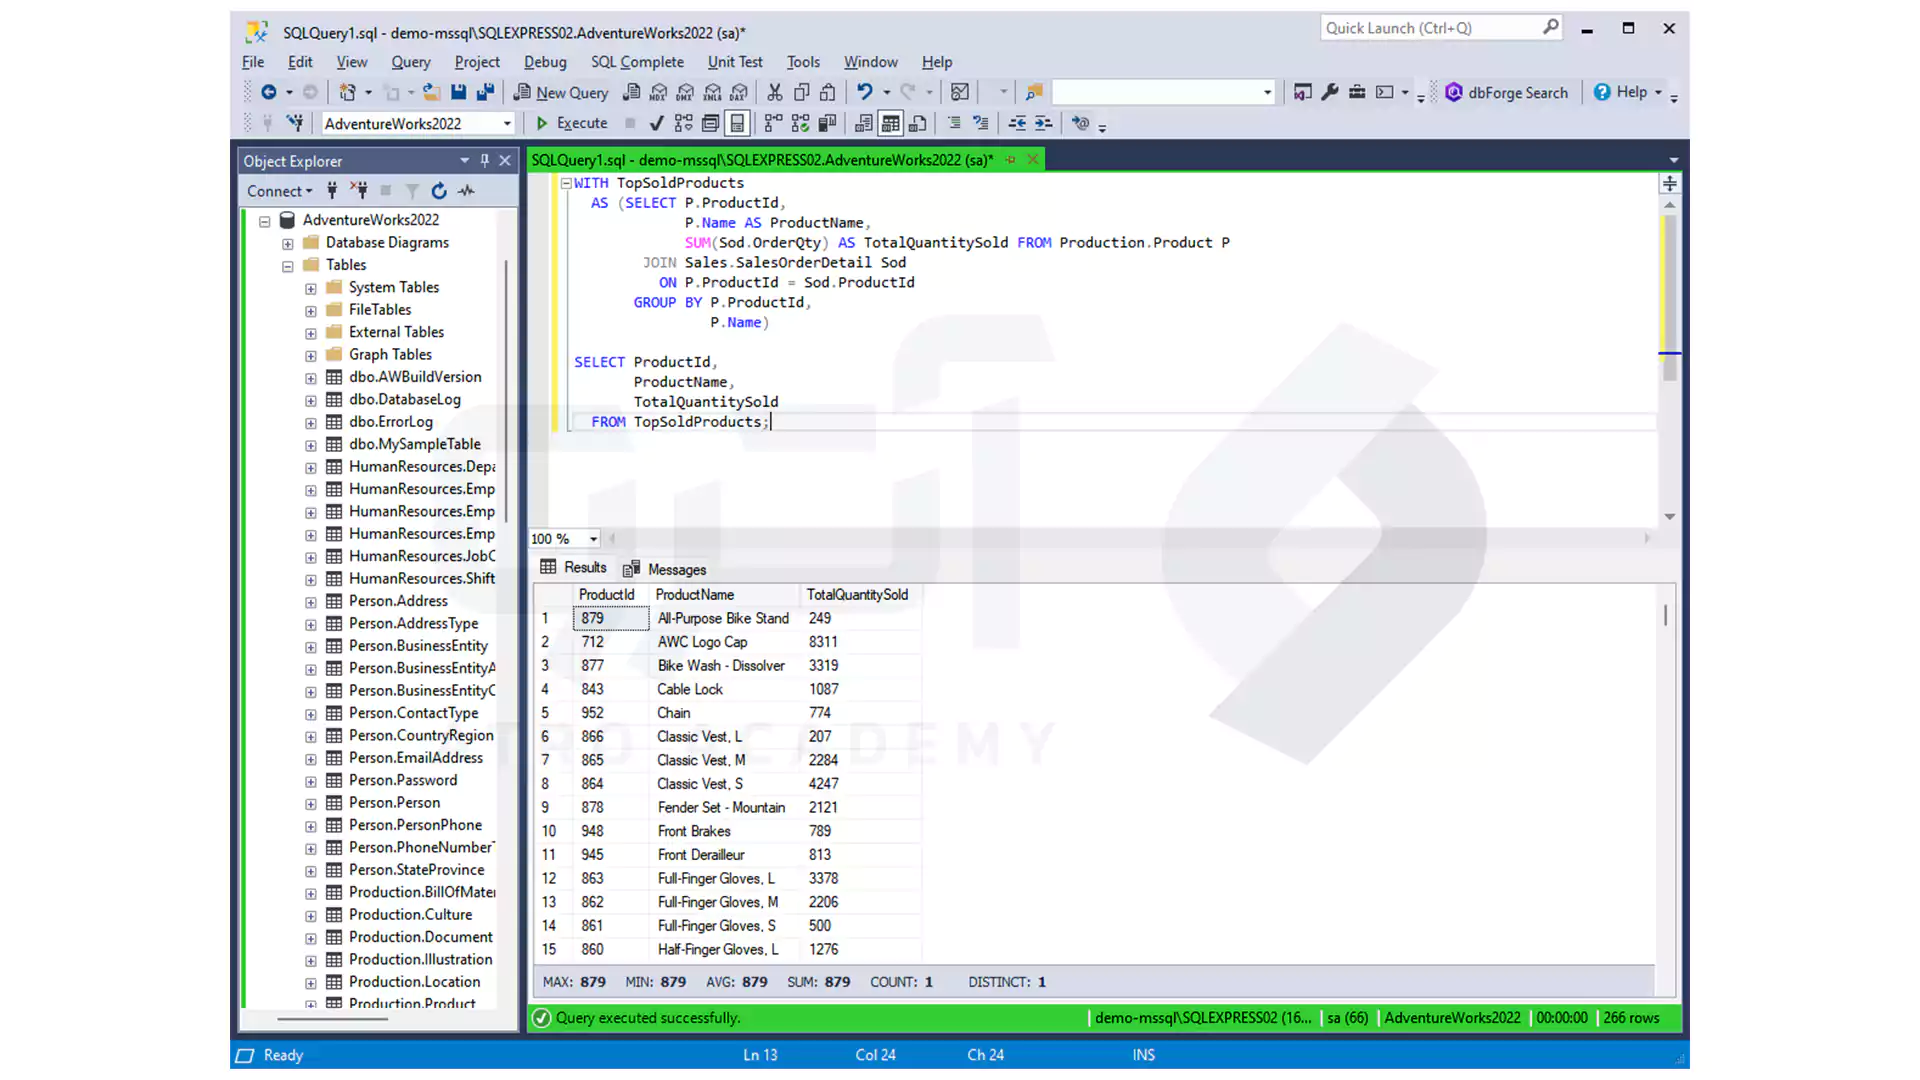Display the estimated execution plan
Screen dimensions: 1920x1080
coord(683,123)
